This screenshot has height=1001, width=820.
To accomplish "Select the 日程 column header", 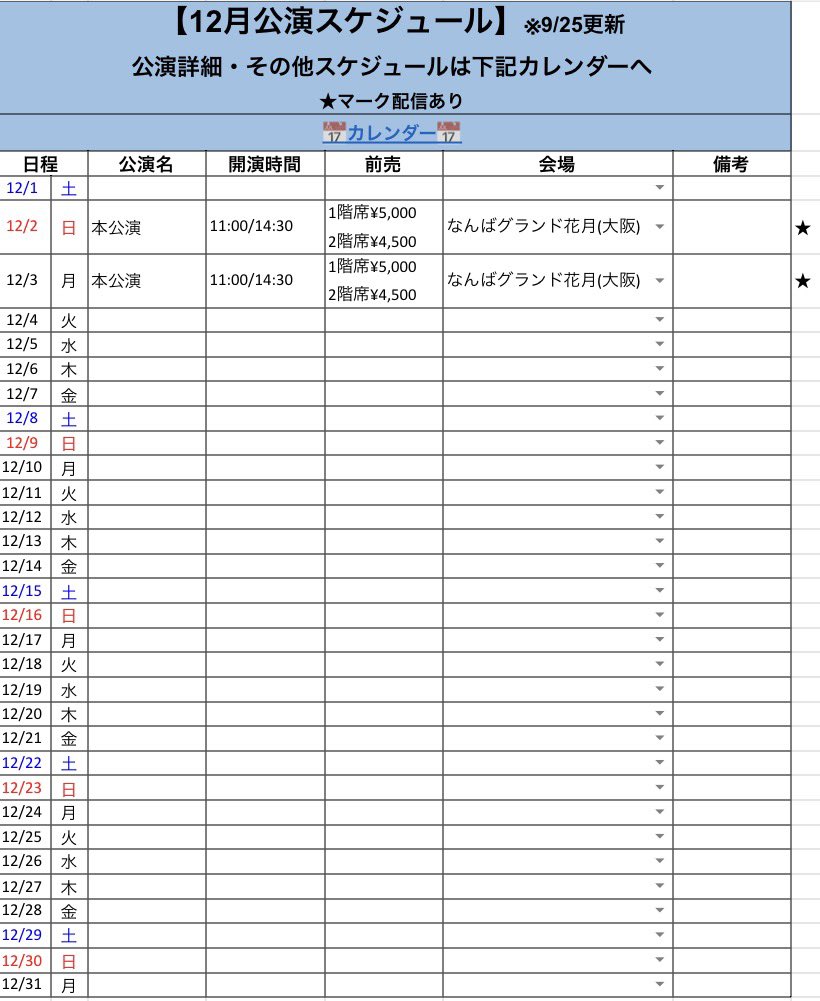I will [x=43, y=164].
